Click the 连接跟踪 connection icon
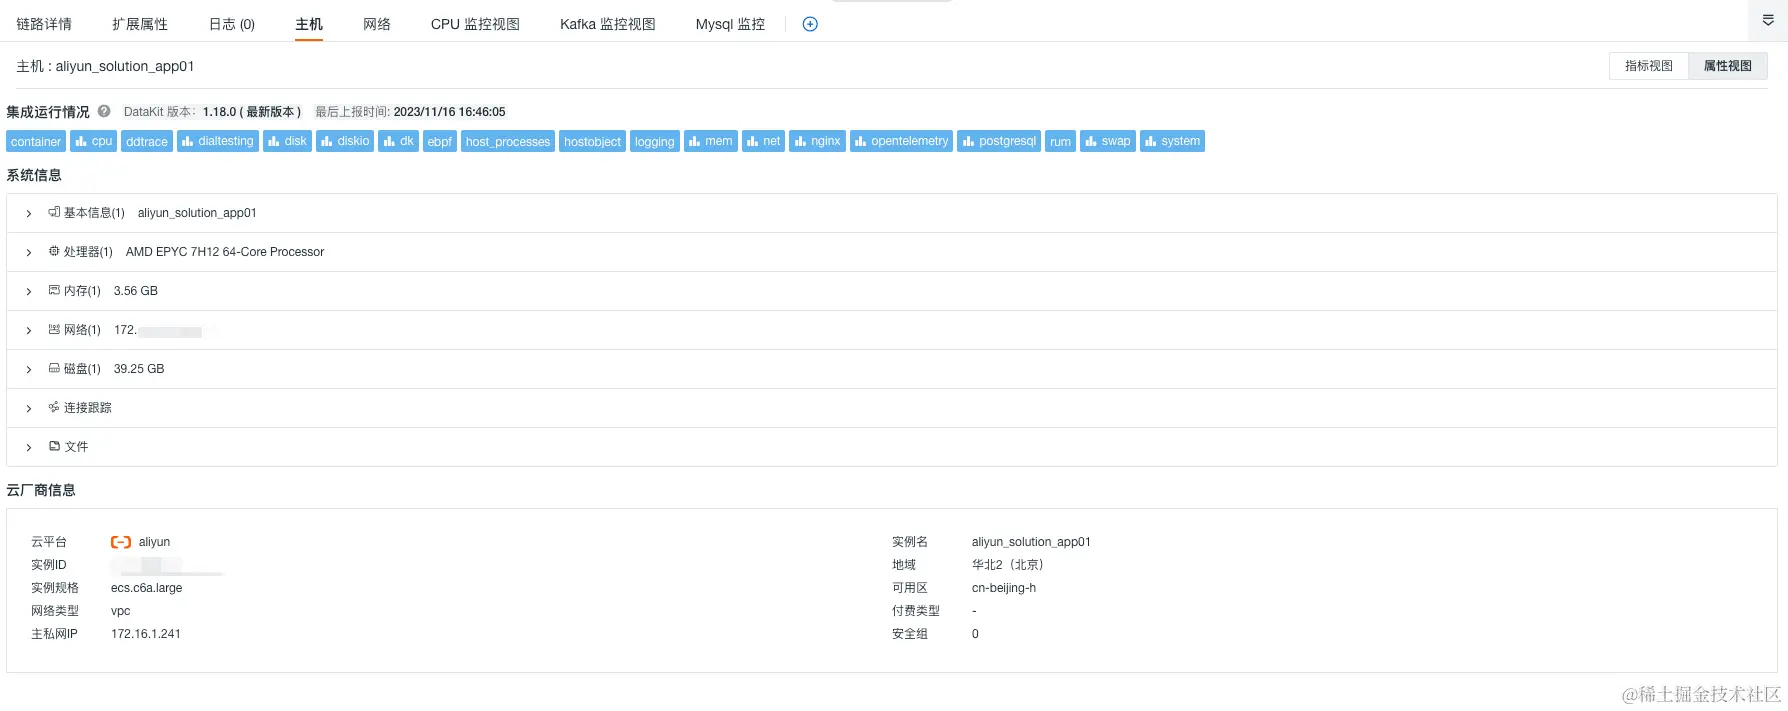 54,407
